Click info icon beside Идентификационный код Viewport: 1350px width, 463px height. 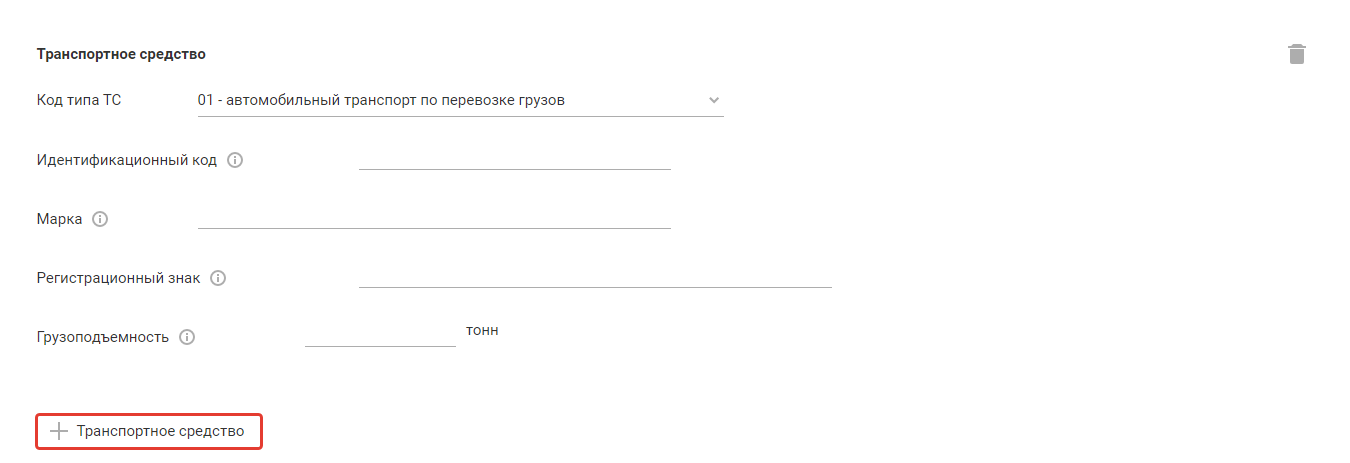pyautogui.click(x=235, y=160)
